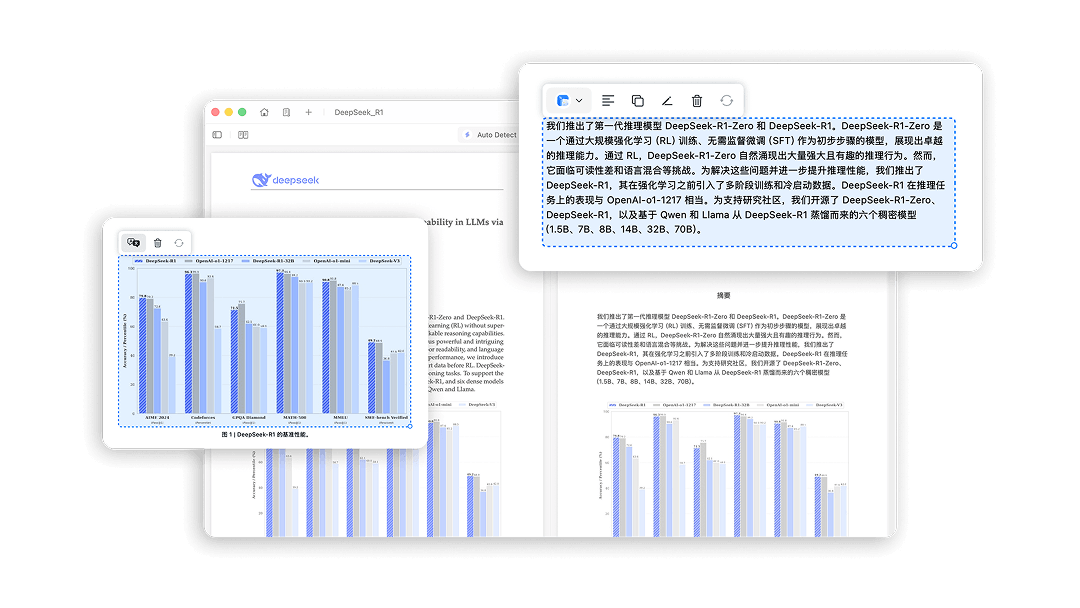Copy the translated text with the copy icon
This screenshot has width=1080, height=608.
638,101
